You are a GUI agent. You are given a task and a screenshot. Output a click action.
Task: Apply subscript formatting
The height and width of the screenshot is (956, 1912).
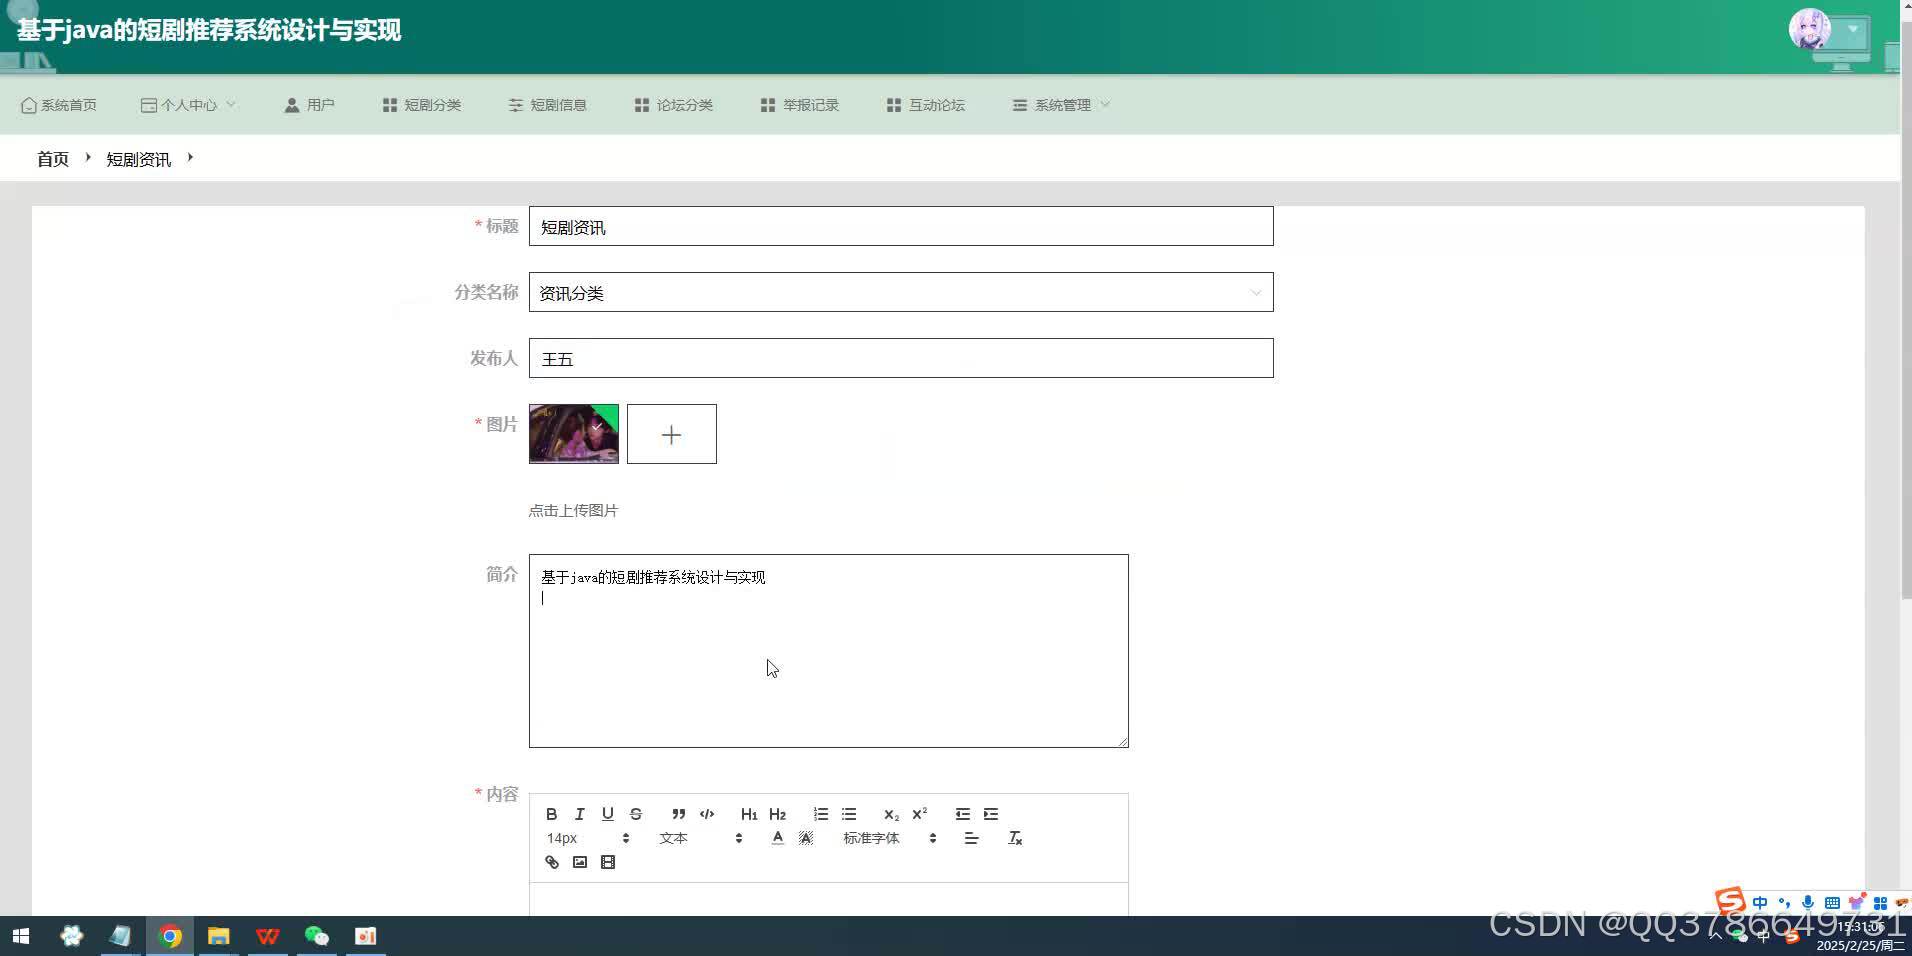[x=891, y=814]
